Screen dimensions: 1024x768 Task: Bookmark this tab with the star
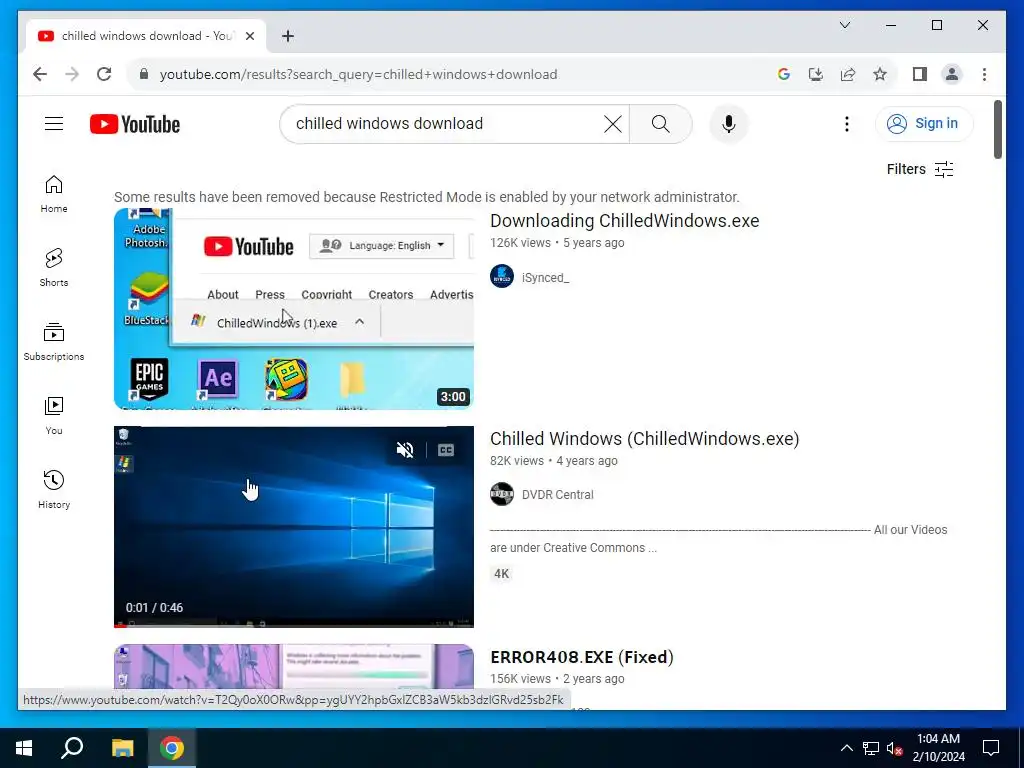[x=880, y=74]
